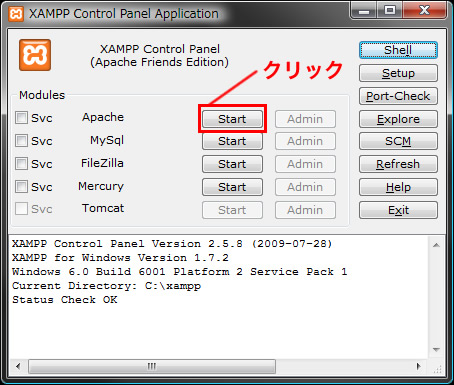Start the Apache module
Screen dimensions: 454x385
232,119
